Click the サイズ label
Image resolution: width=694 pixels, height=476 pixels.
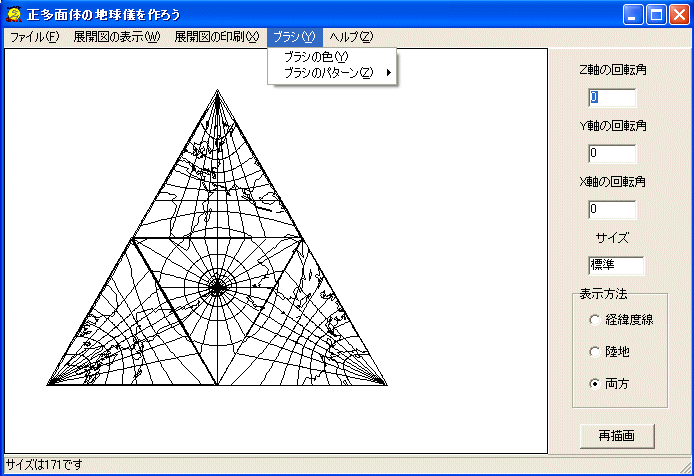[612, 238]
